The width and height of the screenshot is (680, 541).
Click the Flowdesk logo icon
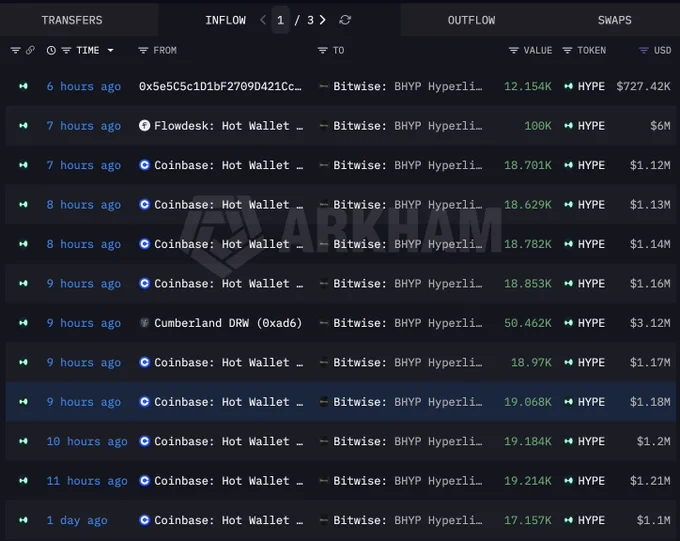tap(144, 126)
